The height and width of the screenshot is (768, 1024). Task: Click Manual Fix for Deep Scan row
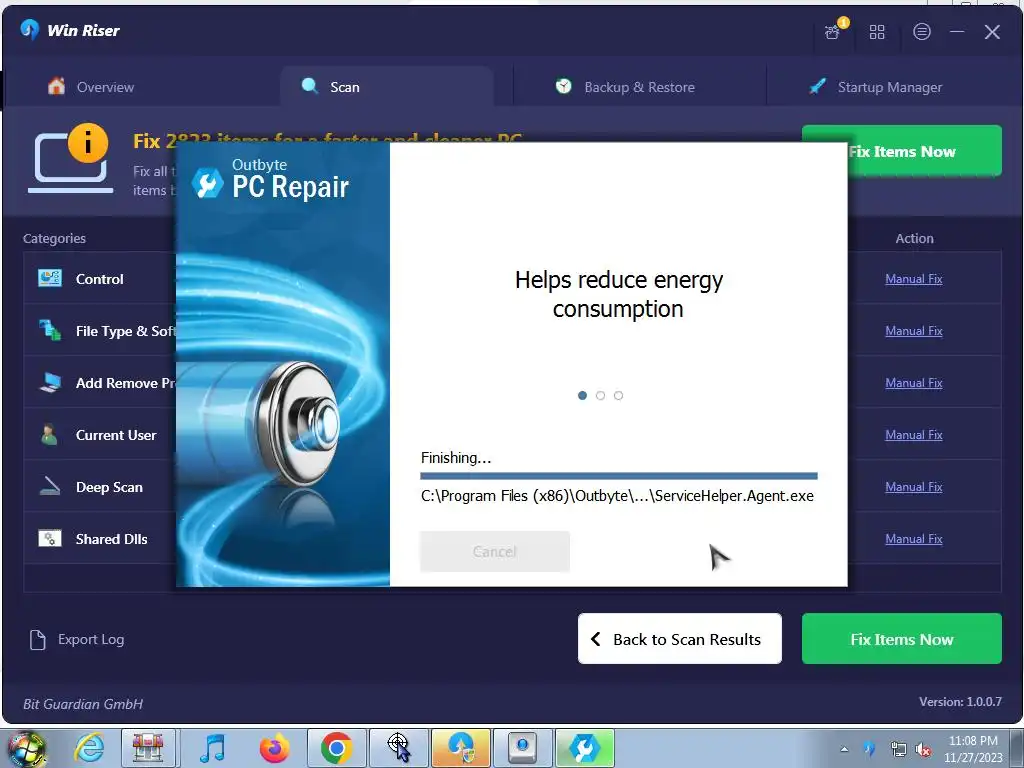[914, 487]
